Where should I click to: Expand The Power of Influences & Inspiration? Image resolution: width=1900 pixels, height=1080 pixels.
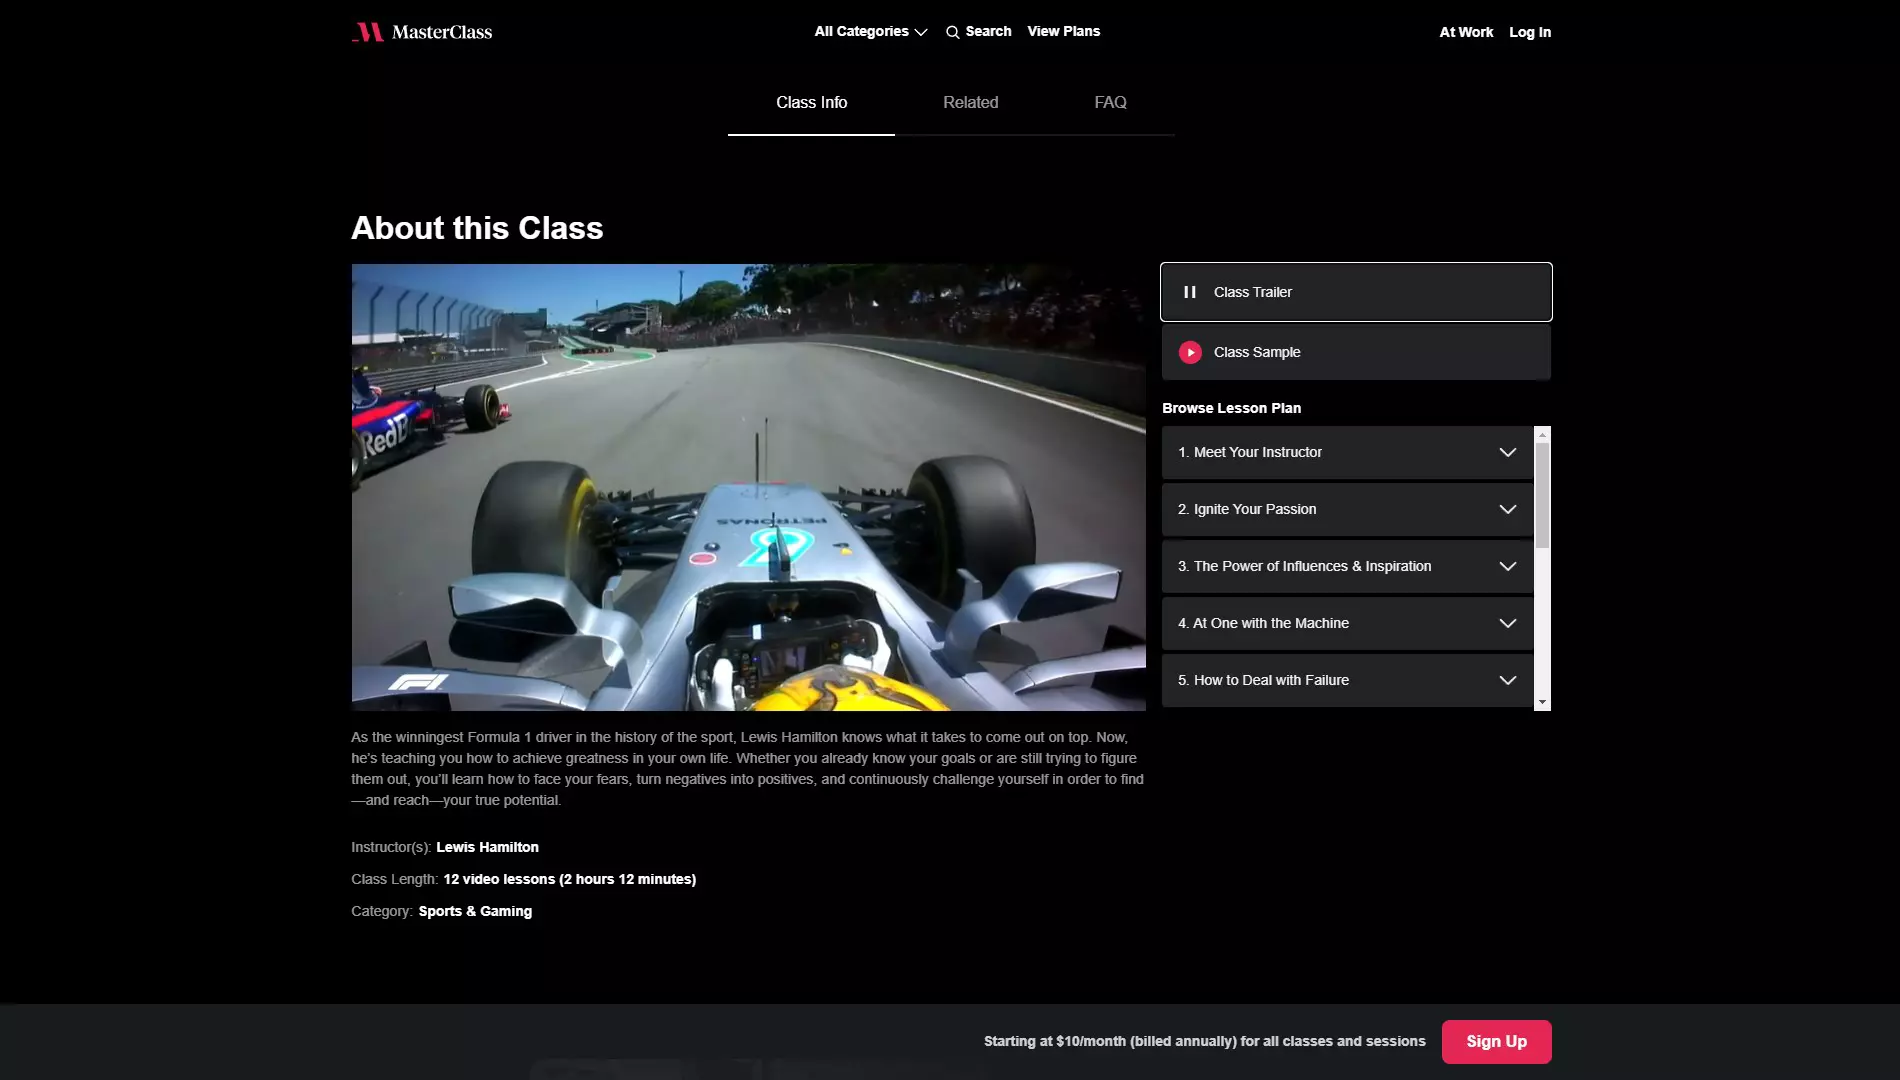pyautogui.click(x=1347, y=567)
